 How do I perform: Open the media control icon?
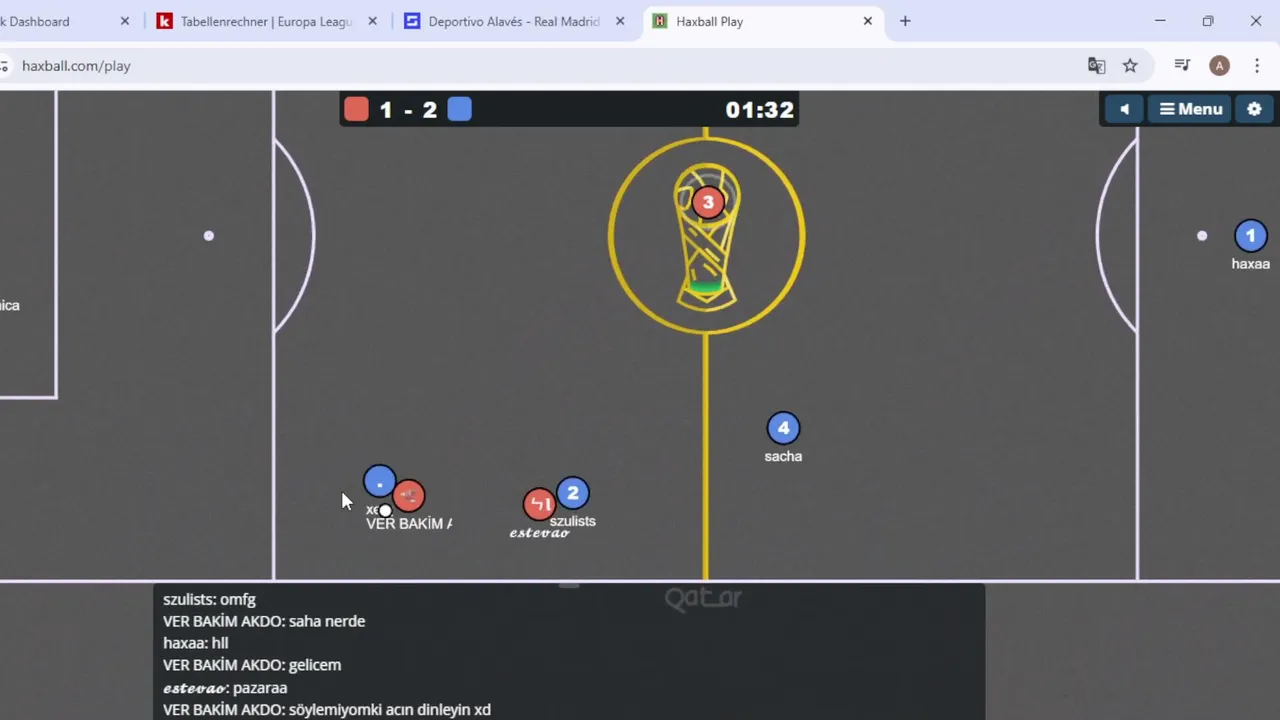(1182, 66)
